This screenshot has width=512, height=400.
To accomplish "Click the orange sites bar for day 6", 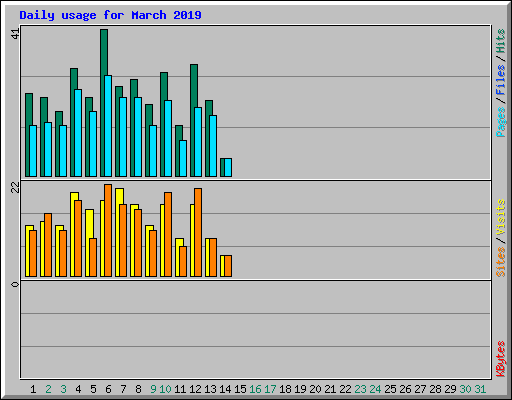I will point(108,230).
